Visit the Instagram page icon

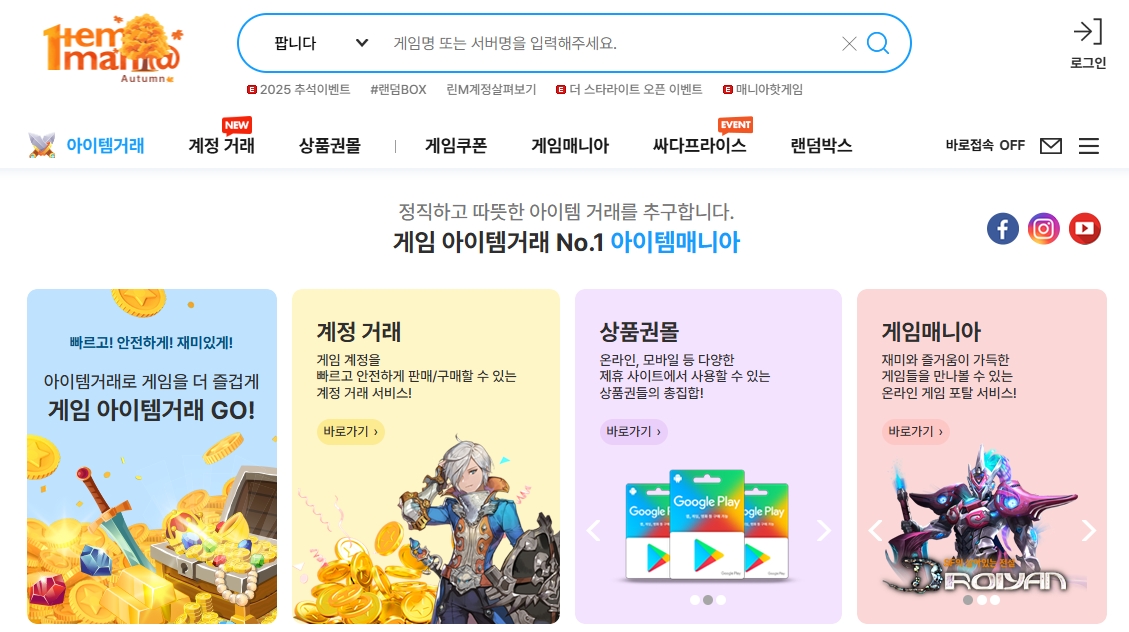[1043, 229]
